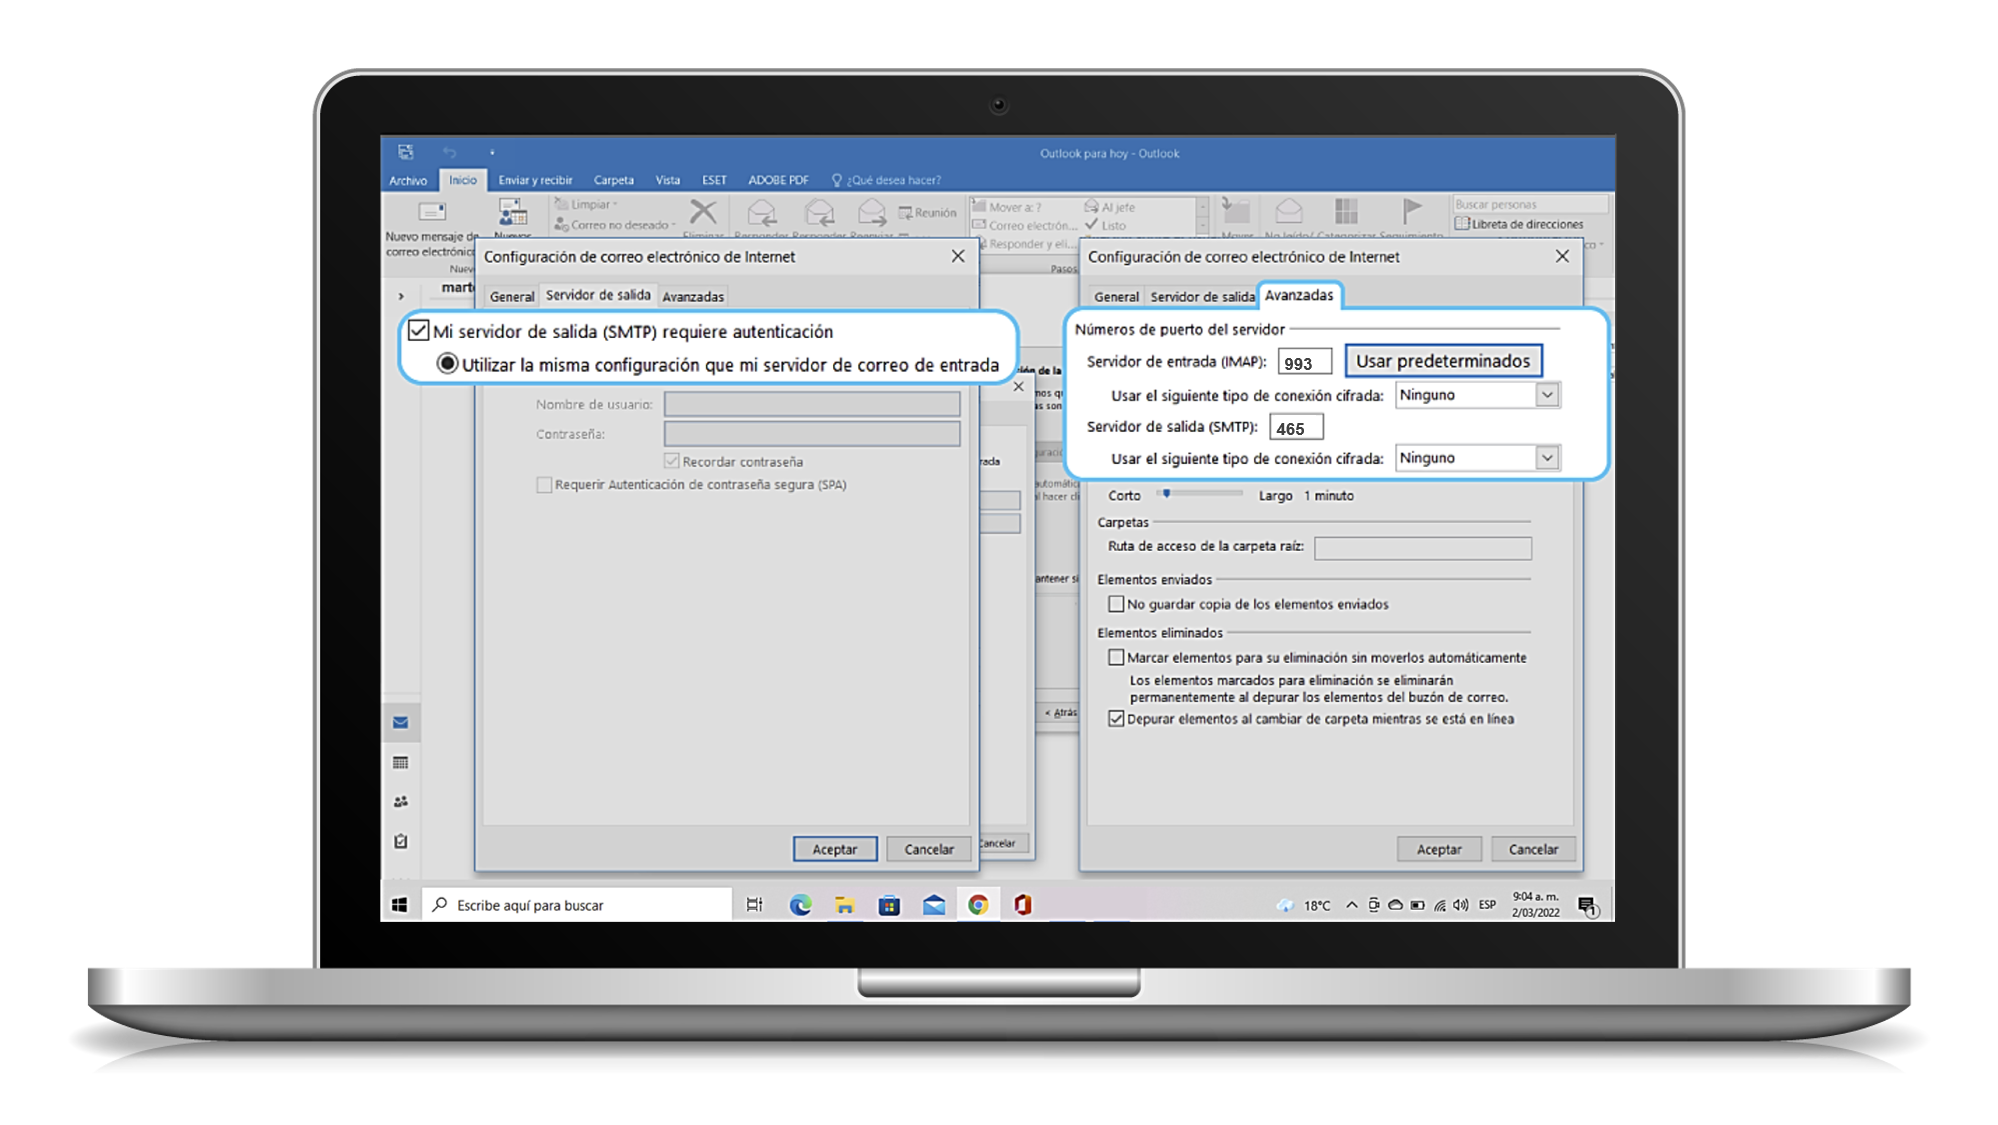Open the notification center icon
Image resolution: width=1998 pixels, height=1125 pixels.
coord(1587,905)
